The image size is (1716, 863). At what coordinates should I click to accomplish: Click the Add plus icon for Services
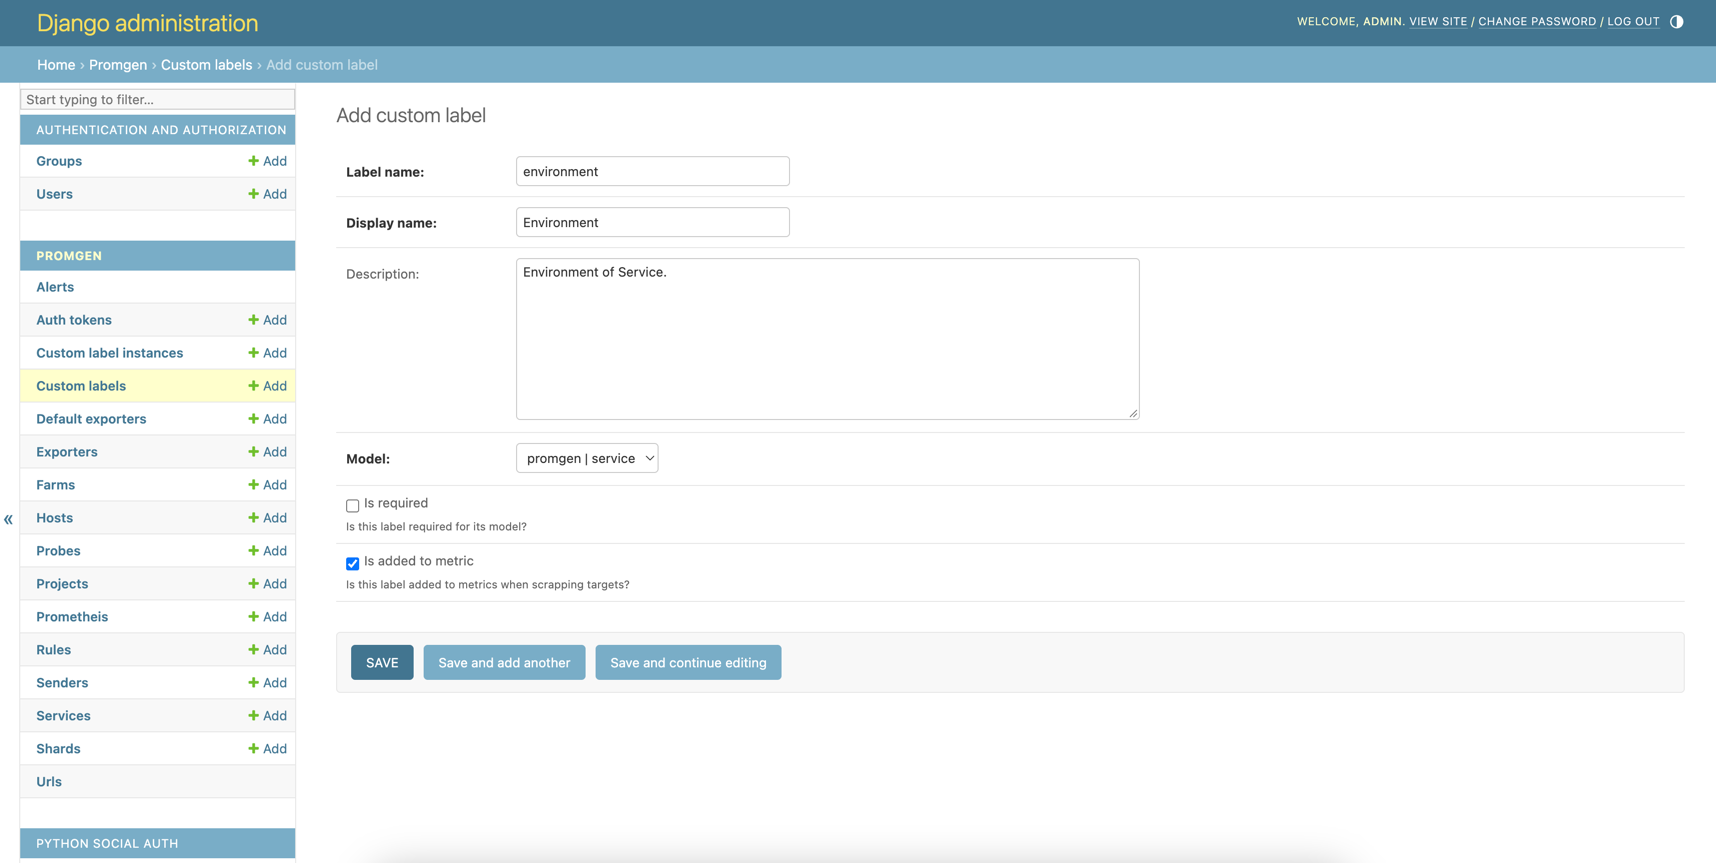click(x=253, y=716)
